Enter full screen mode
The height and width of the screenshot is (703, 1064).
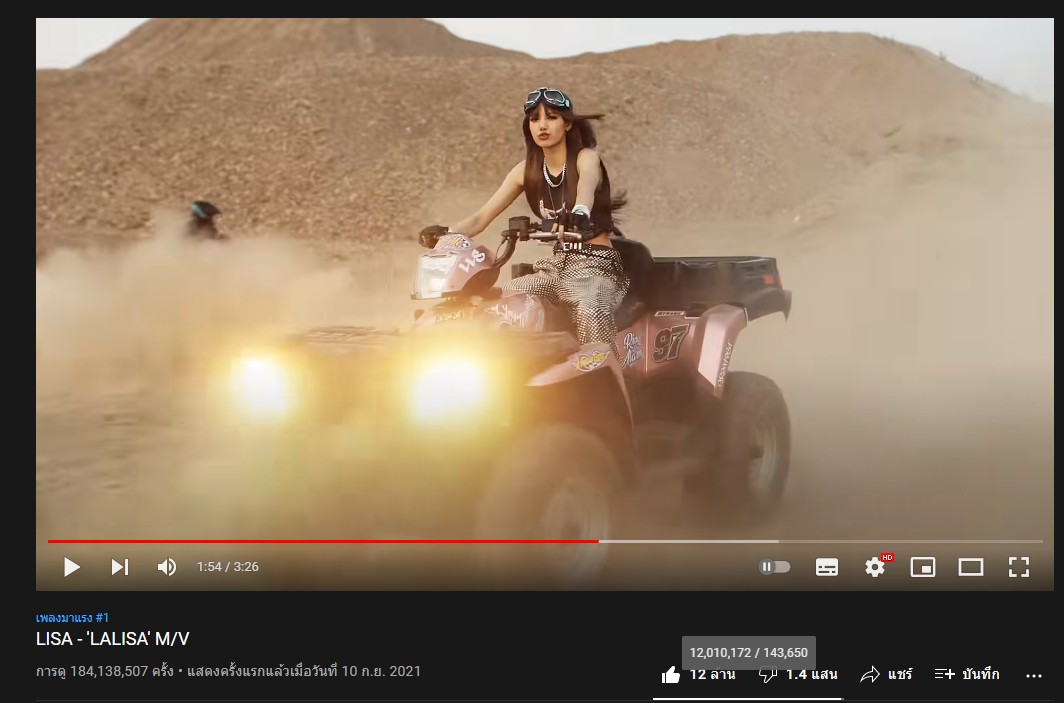[x=1019, y=567]
